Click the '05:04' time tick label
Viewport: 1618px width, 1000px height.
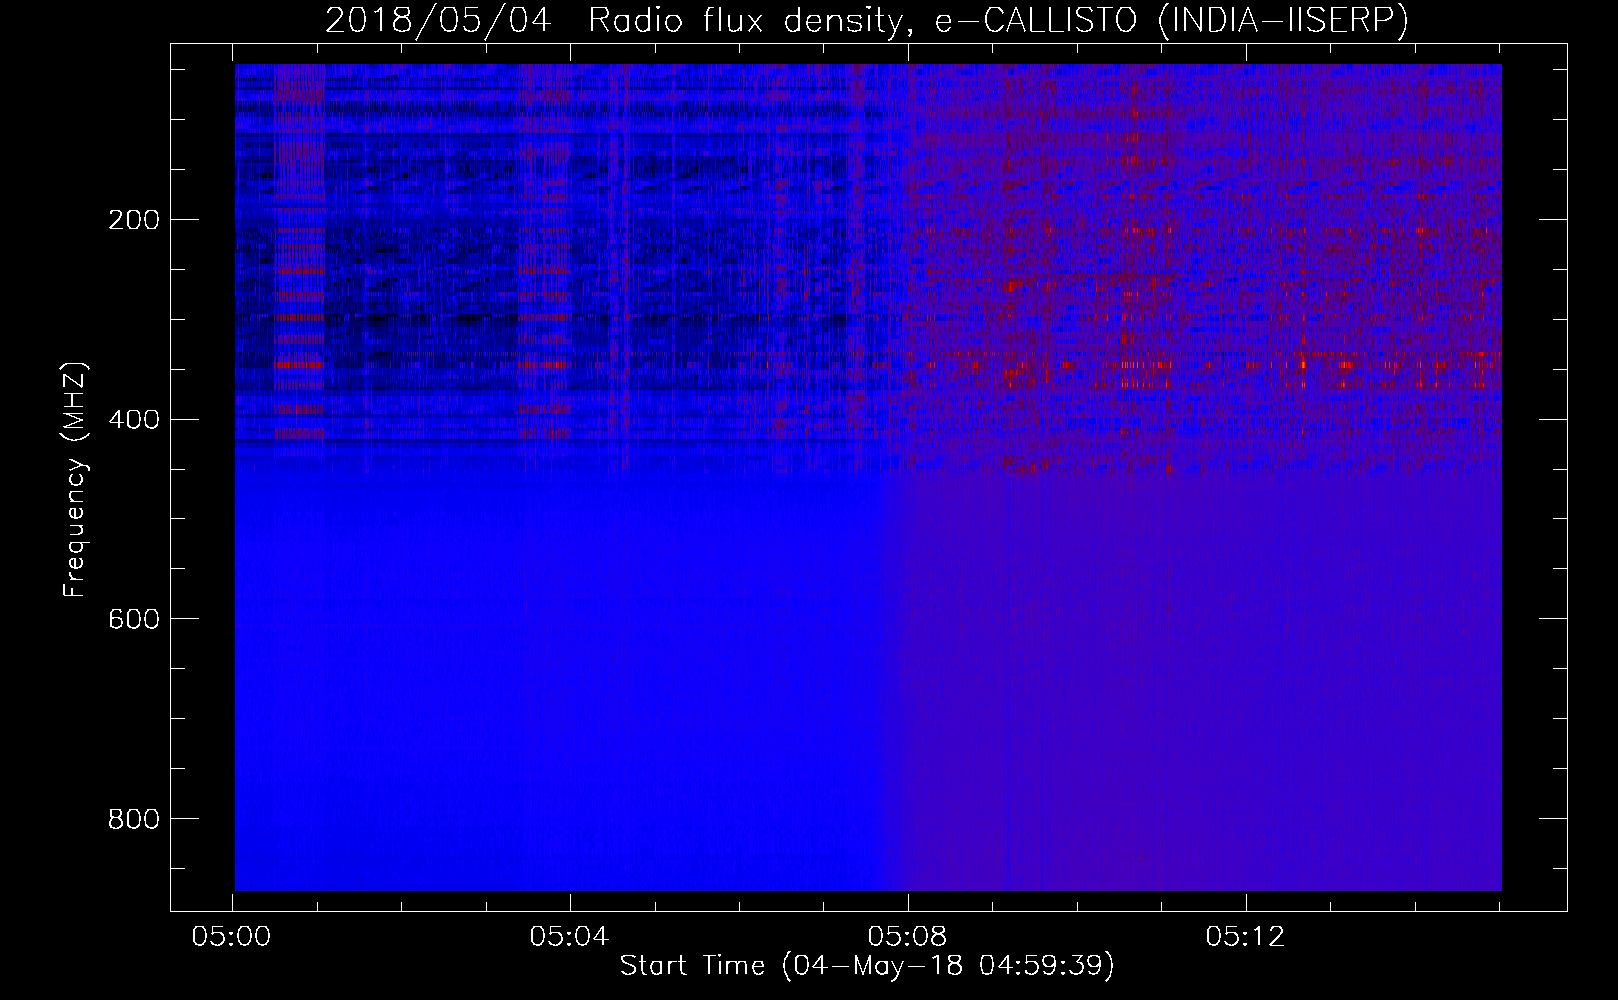coord(569,937)
